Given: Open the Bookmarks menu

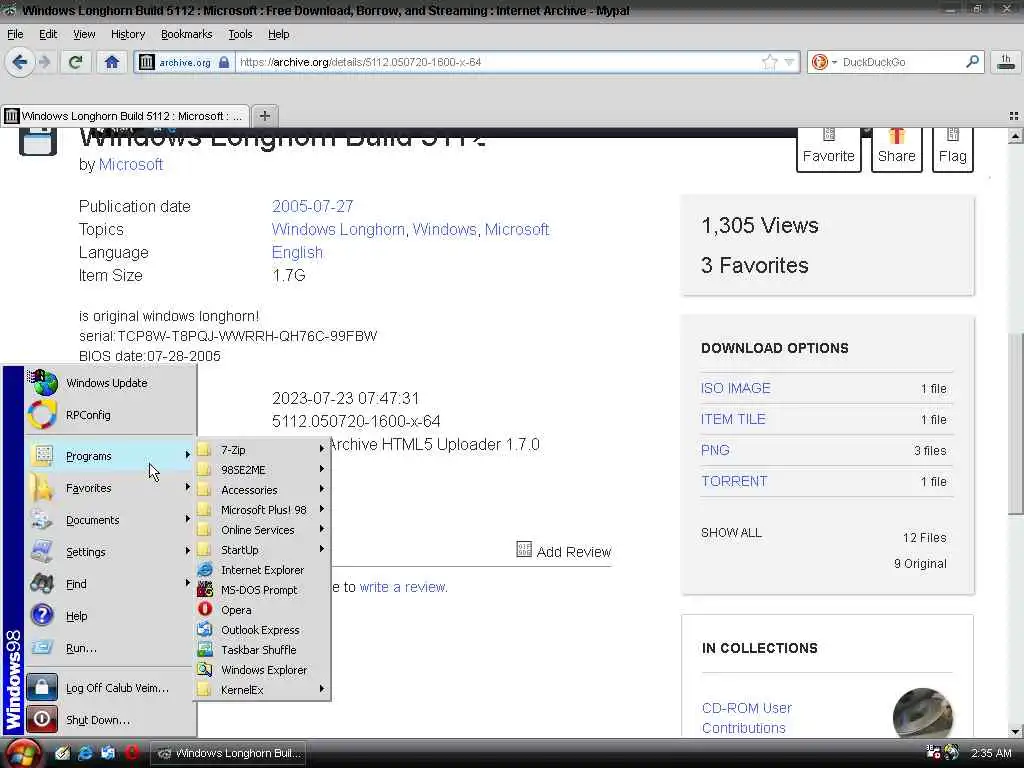Looking at the screenshot, I should (186, 34).
